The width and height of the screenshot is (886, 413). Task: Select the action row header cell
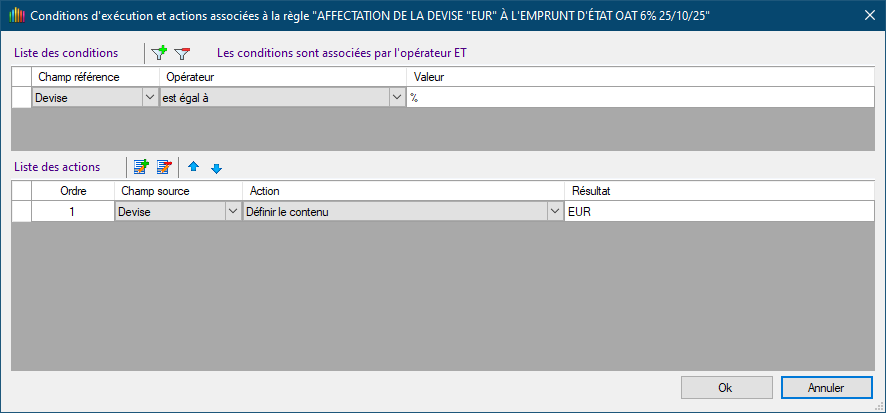tap(21, 211)
